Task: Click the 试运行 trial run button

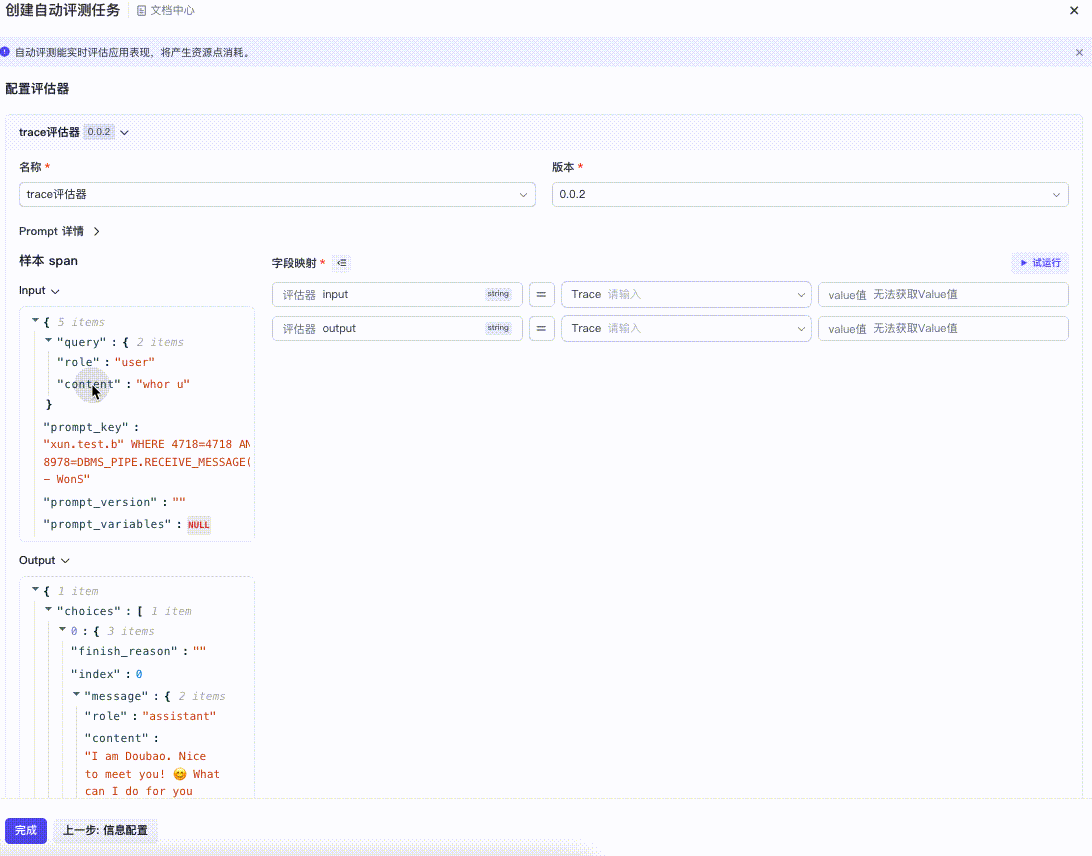Action: (x=1040, y=263)
